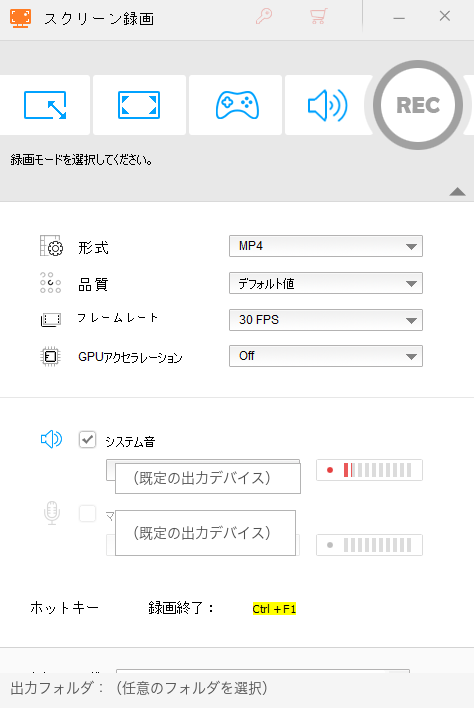Collapse the settings panel with the up arrow
This screenshot has height=708, width=474.
click(x=457, y=191)
